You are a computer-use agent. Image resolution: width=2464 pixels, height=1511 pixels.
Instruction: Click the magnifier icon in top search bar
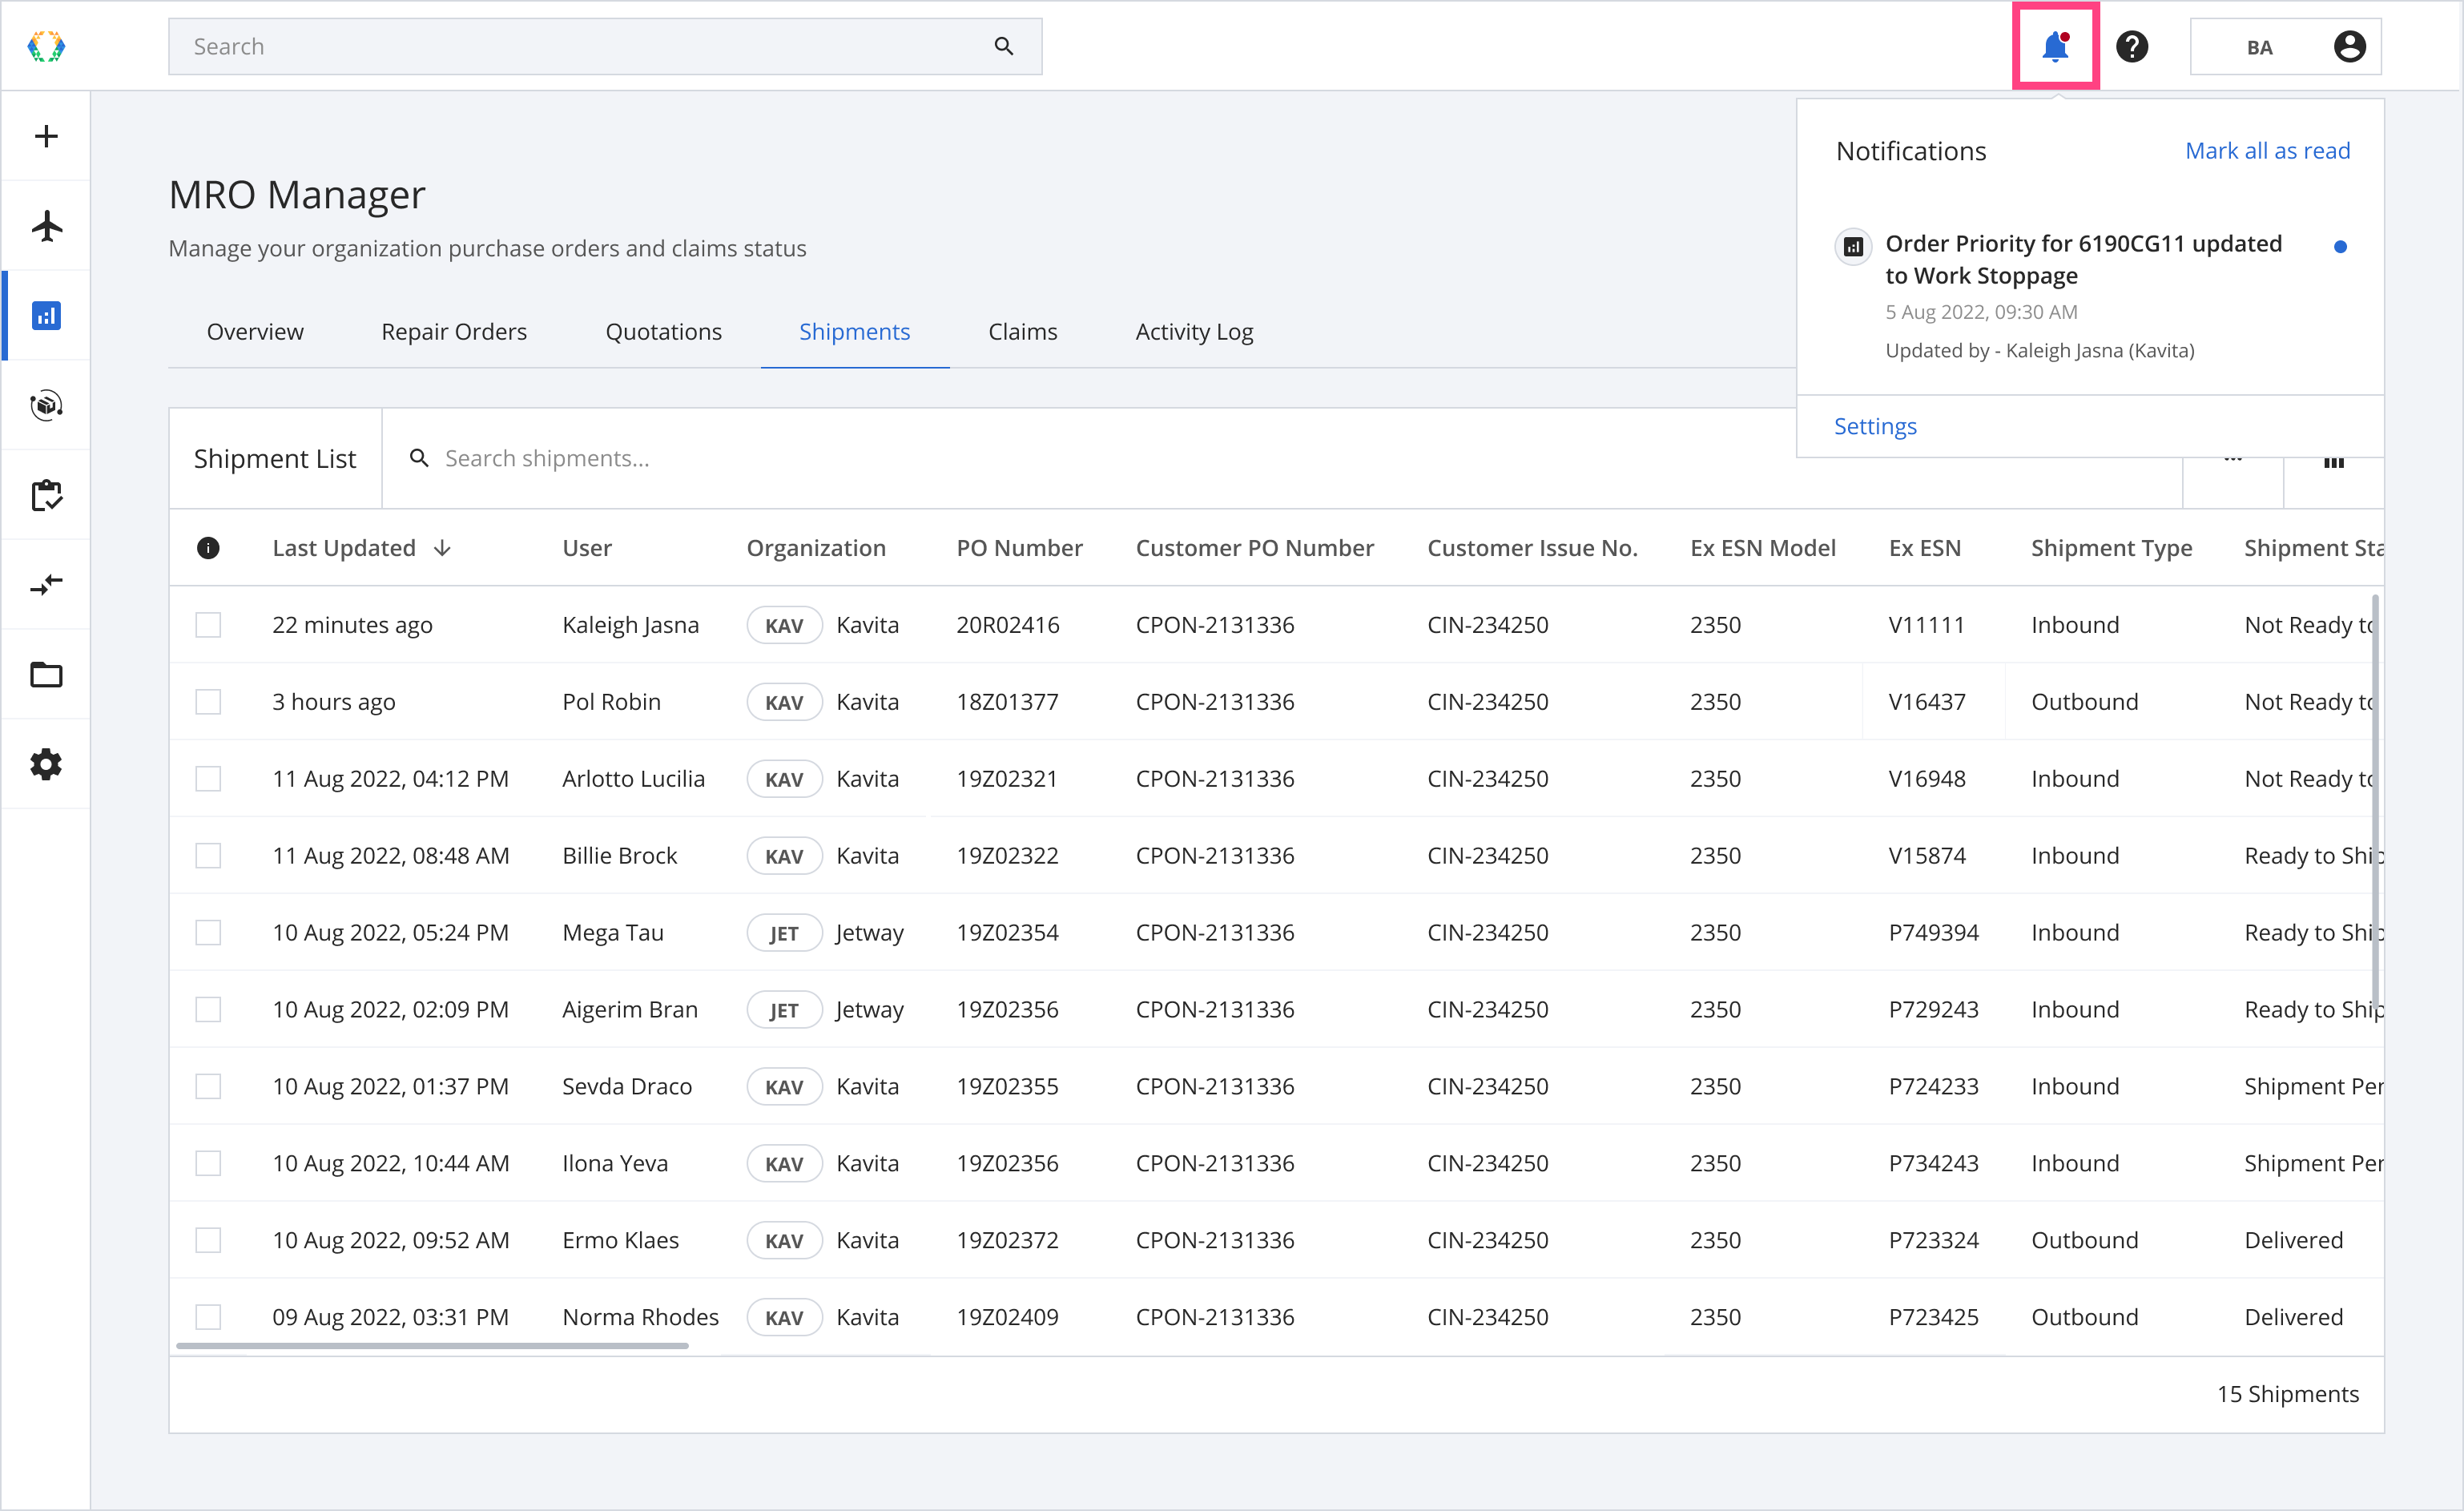click(x=1004, y=46)
